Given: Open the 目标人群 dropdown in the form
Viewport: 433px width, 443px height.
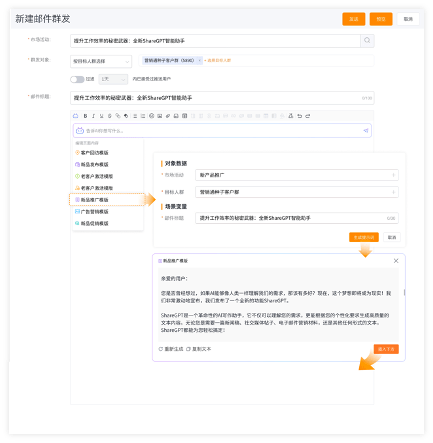Looking at the screenshot, I should [x=297, y=192].
